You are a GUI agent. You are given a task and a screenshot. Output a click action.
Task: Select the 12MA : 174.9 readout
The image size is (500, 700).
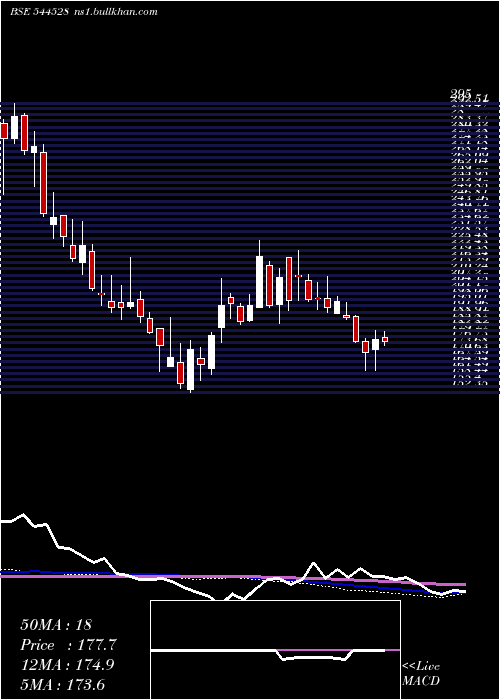(67, 665)
